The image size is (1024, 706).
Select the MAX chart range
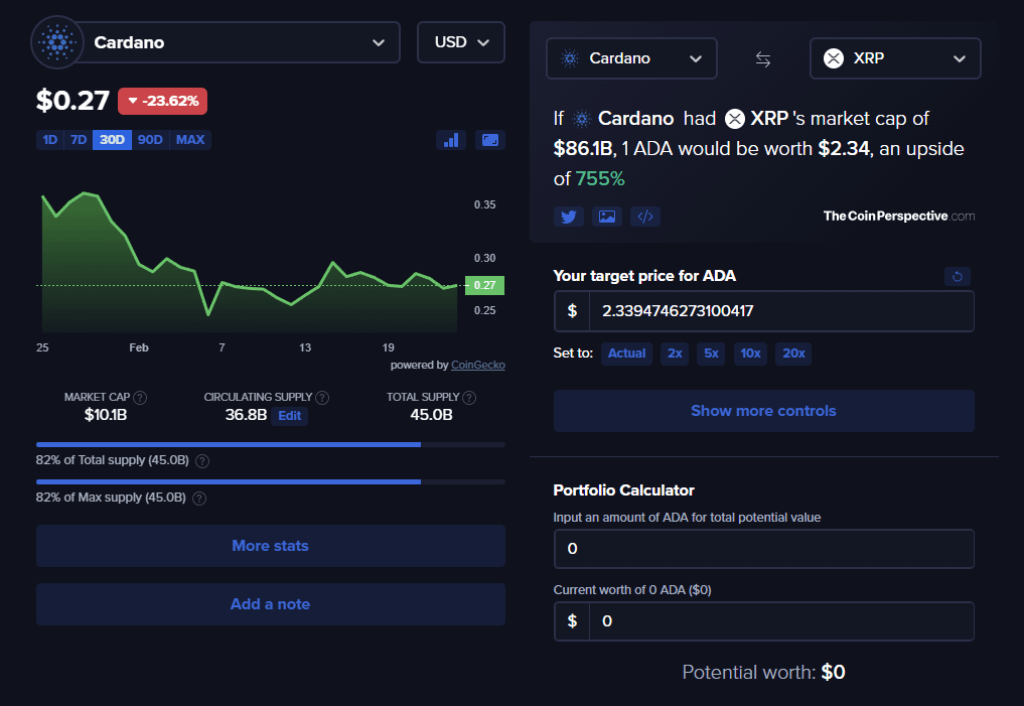pos(190,140)
